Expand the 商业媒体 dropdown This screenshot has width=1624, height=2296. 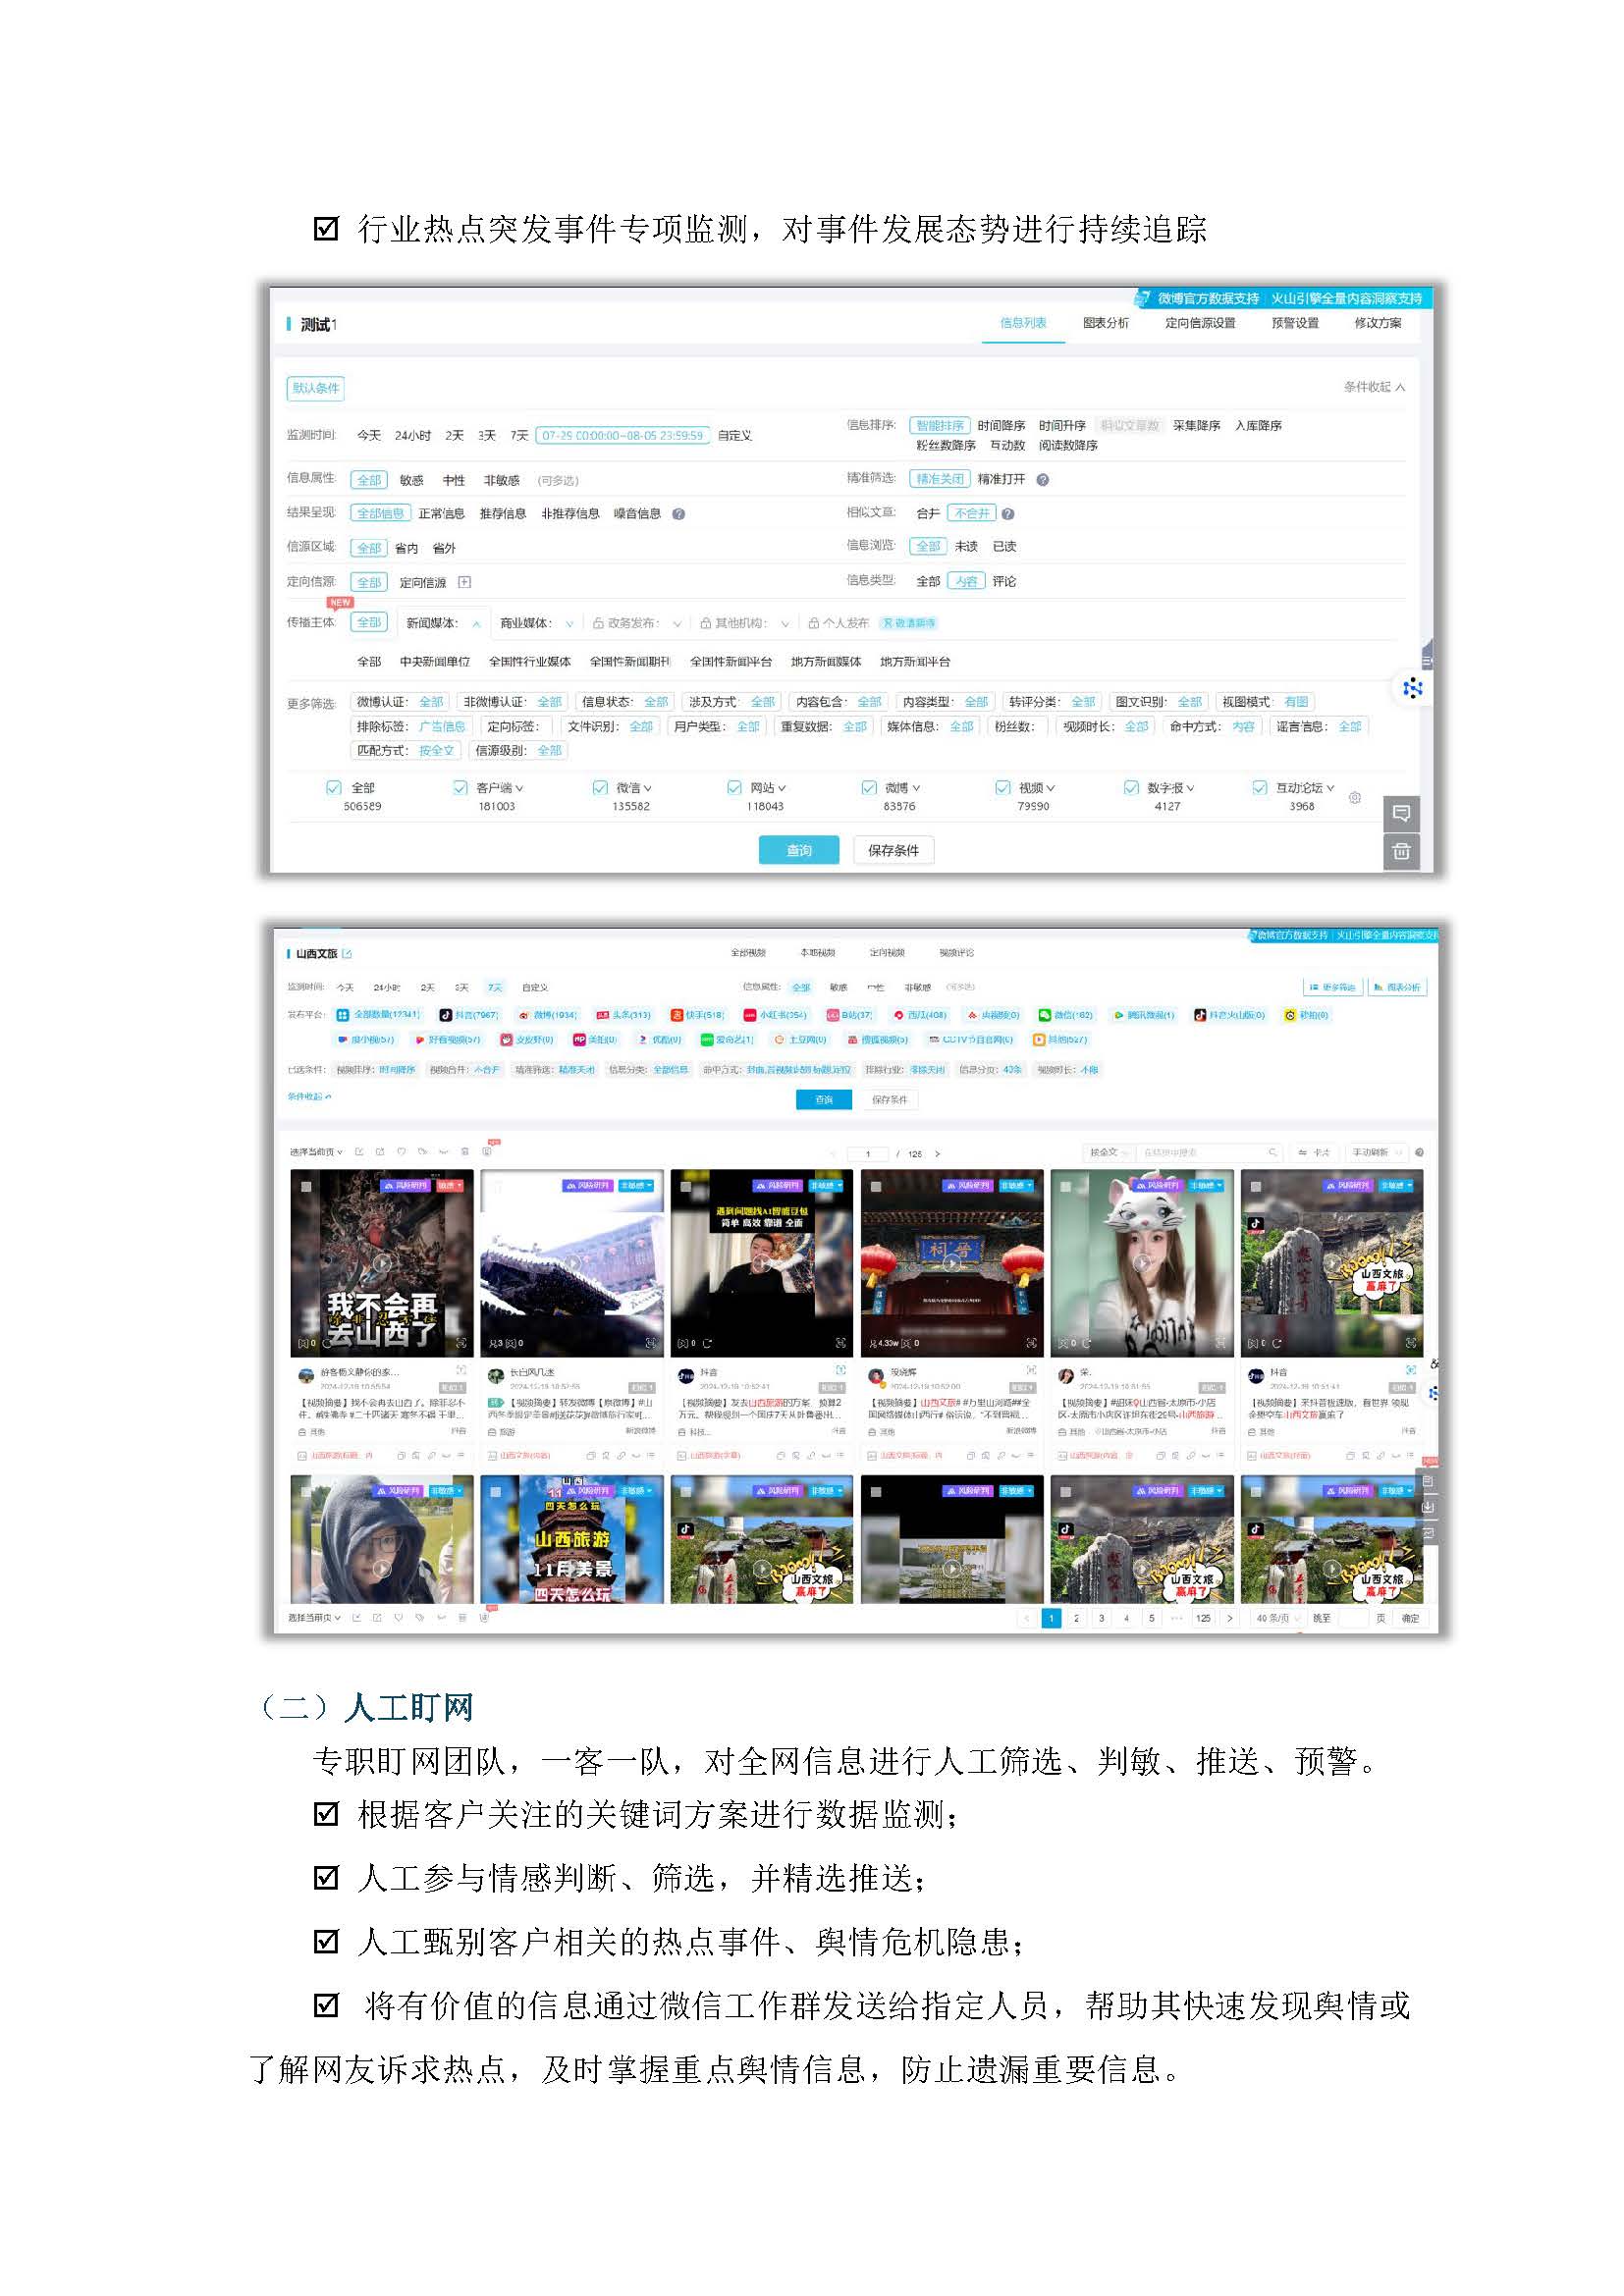tap(569, 624)
